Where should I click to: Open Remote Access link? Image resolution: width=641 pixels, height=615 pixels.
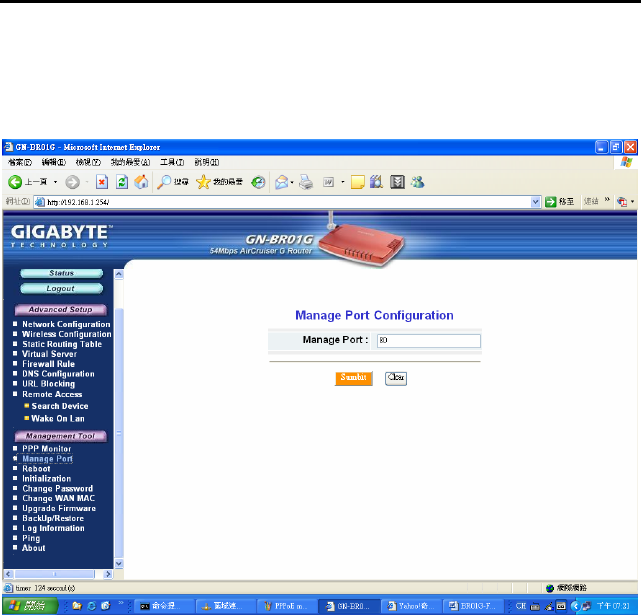[52, 394]
